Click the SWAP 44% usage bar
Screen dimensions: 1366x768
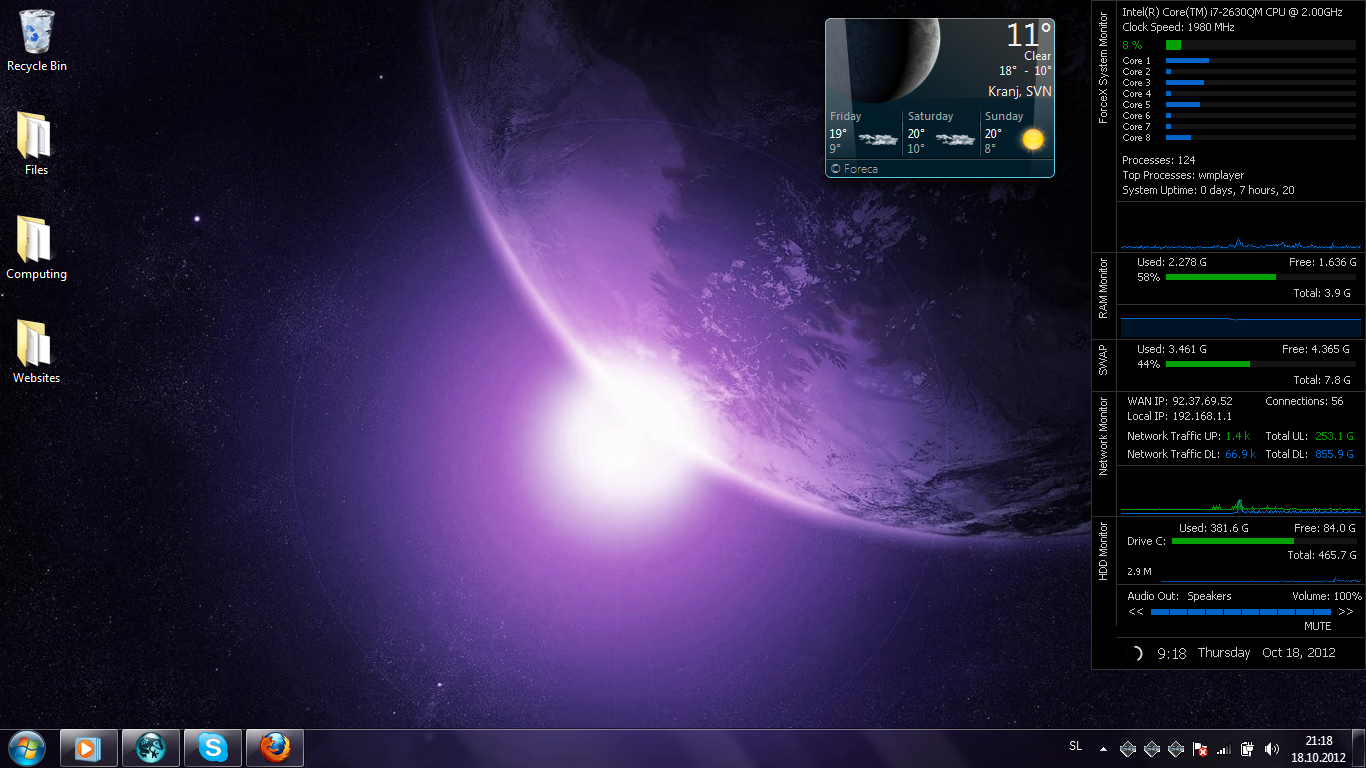pos(1261,364)
